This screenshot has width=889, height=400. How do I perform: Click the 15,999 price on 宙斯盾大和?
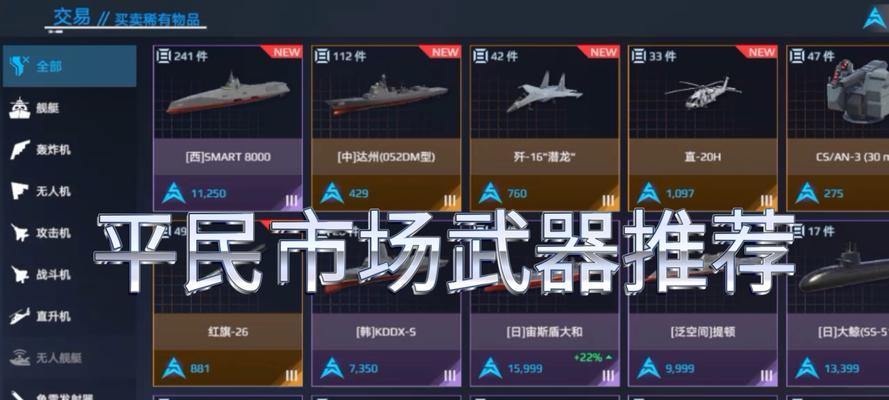coord(524,369)
